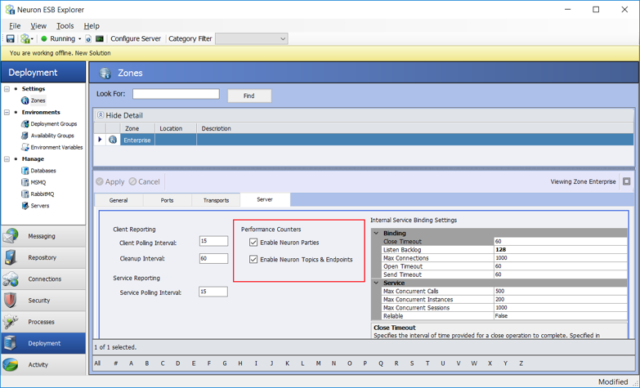The image size is (640, 388).
Task: Click the Apply button
Action: [x=110, y=182]
